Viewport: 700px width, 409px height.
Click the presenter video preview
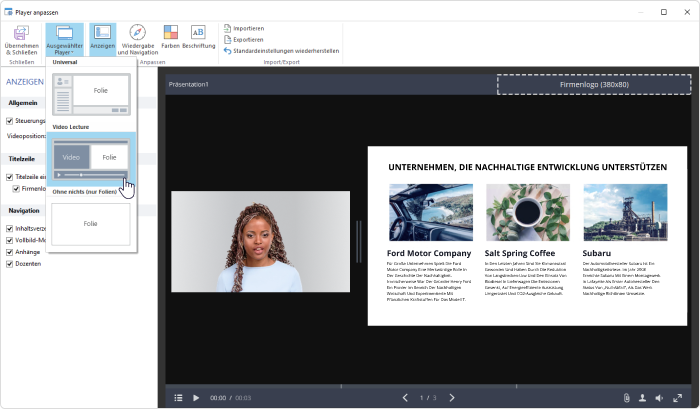(260, 242)
